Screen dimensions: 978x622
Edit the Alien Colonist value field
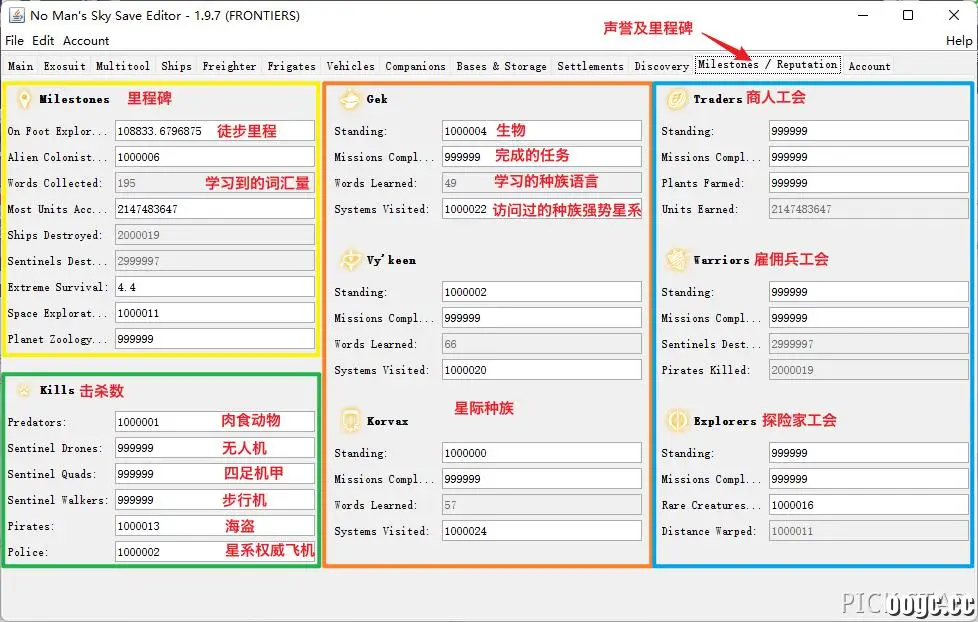click(x=215, y=157)
